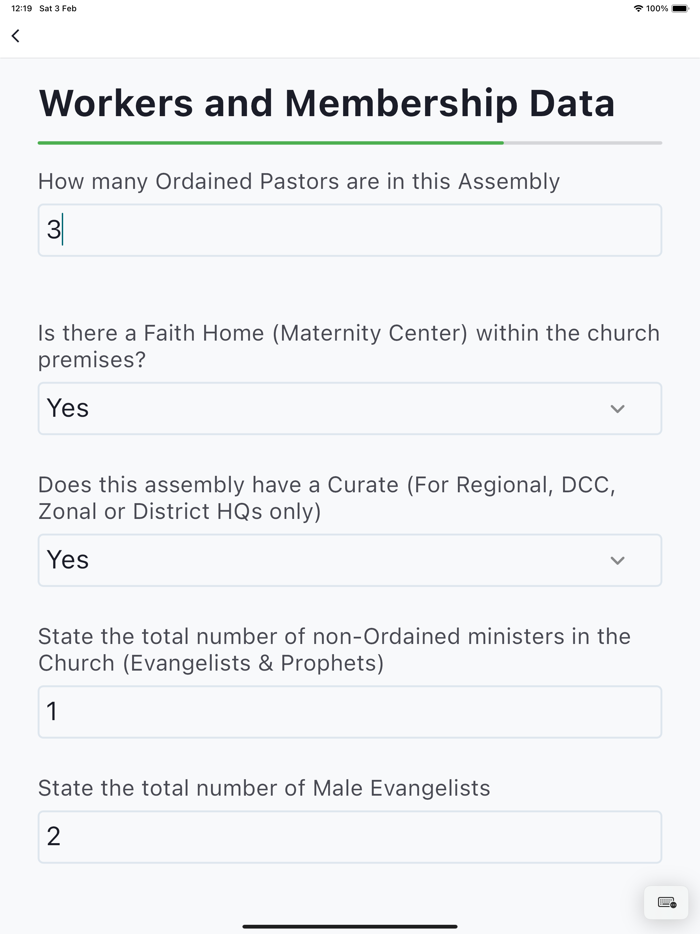The image size is (700, 934).
Task: Select the non-Ordained ministers input field
Action: pos(350,712)
